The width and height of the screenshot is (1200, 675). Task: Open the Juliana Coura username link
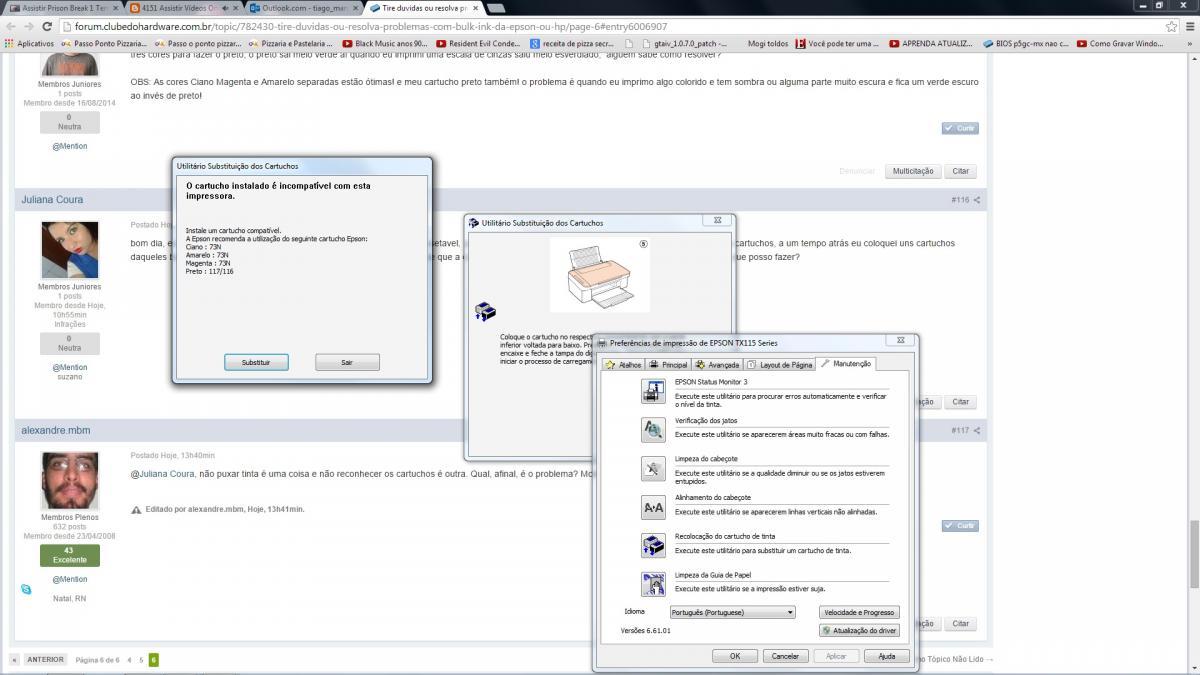[x=52, y=200]
